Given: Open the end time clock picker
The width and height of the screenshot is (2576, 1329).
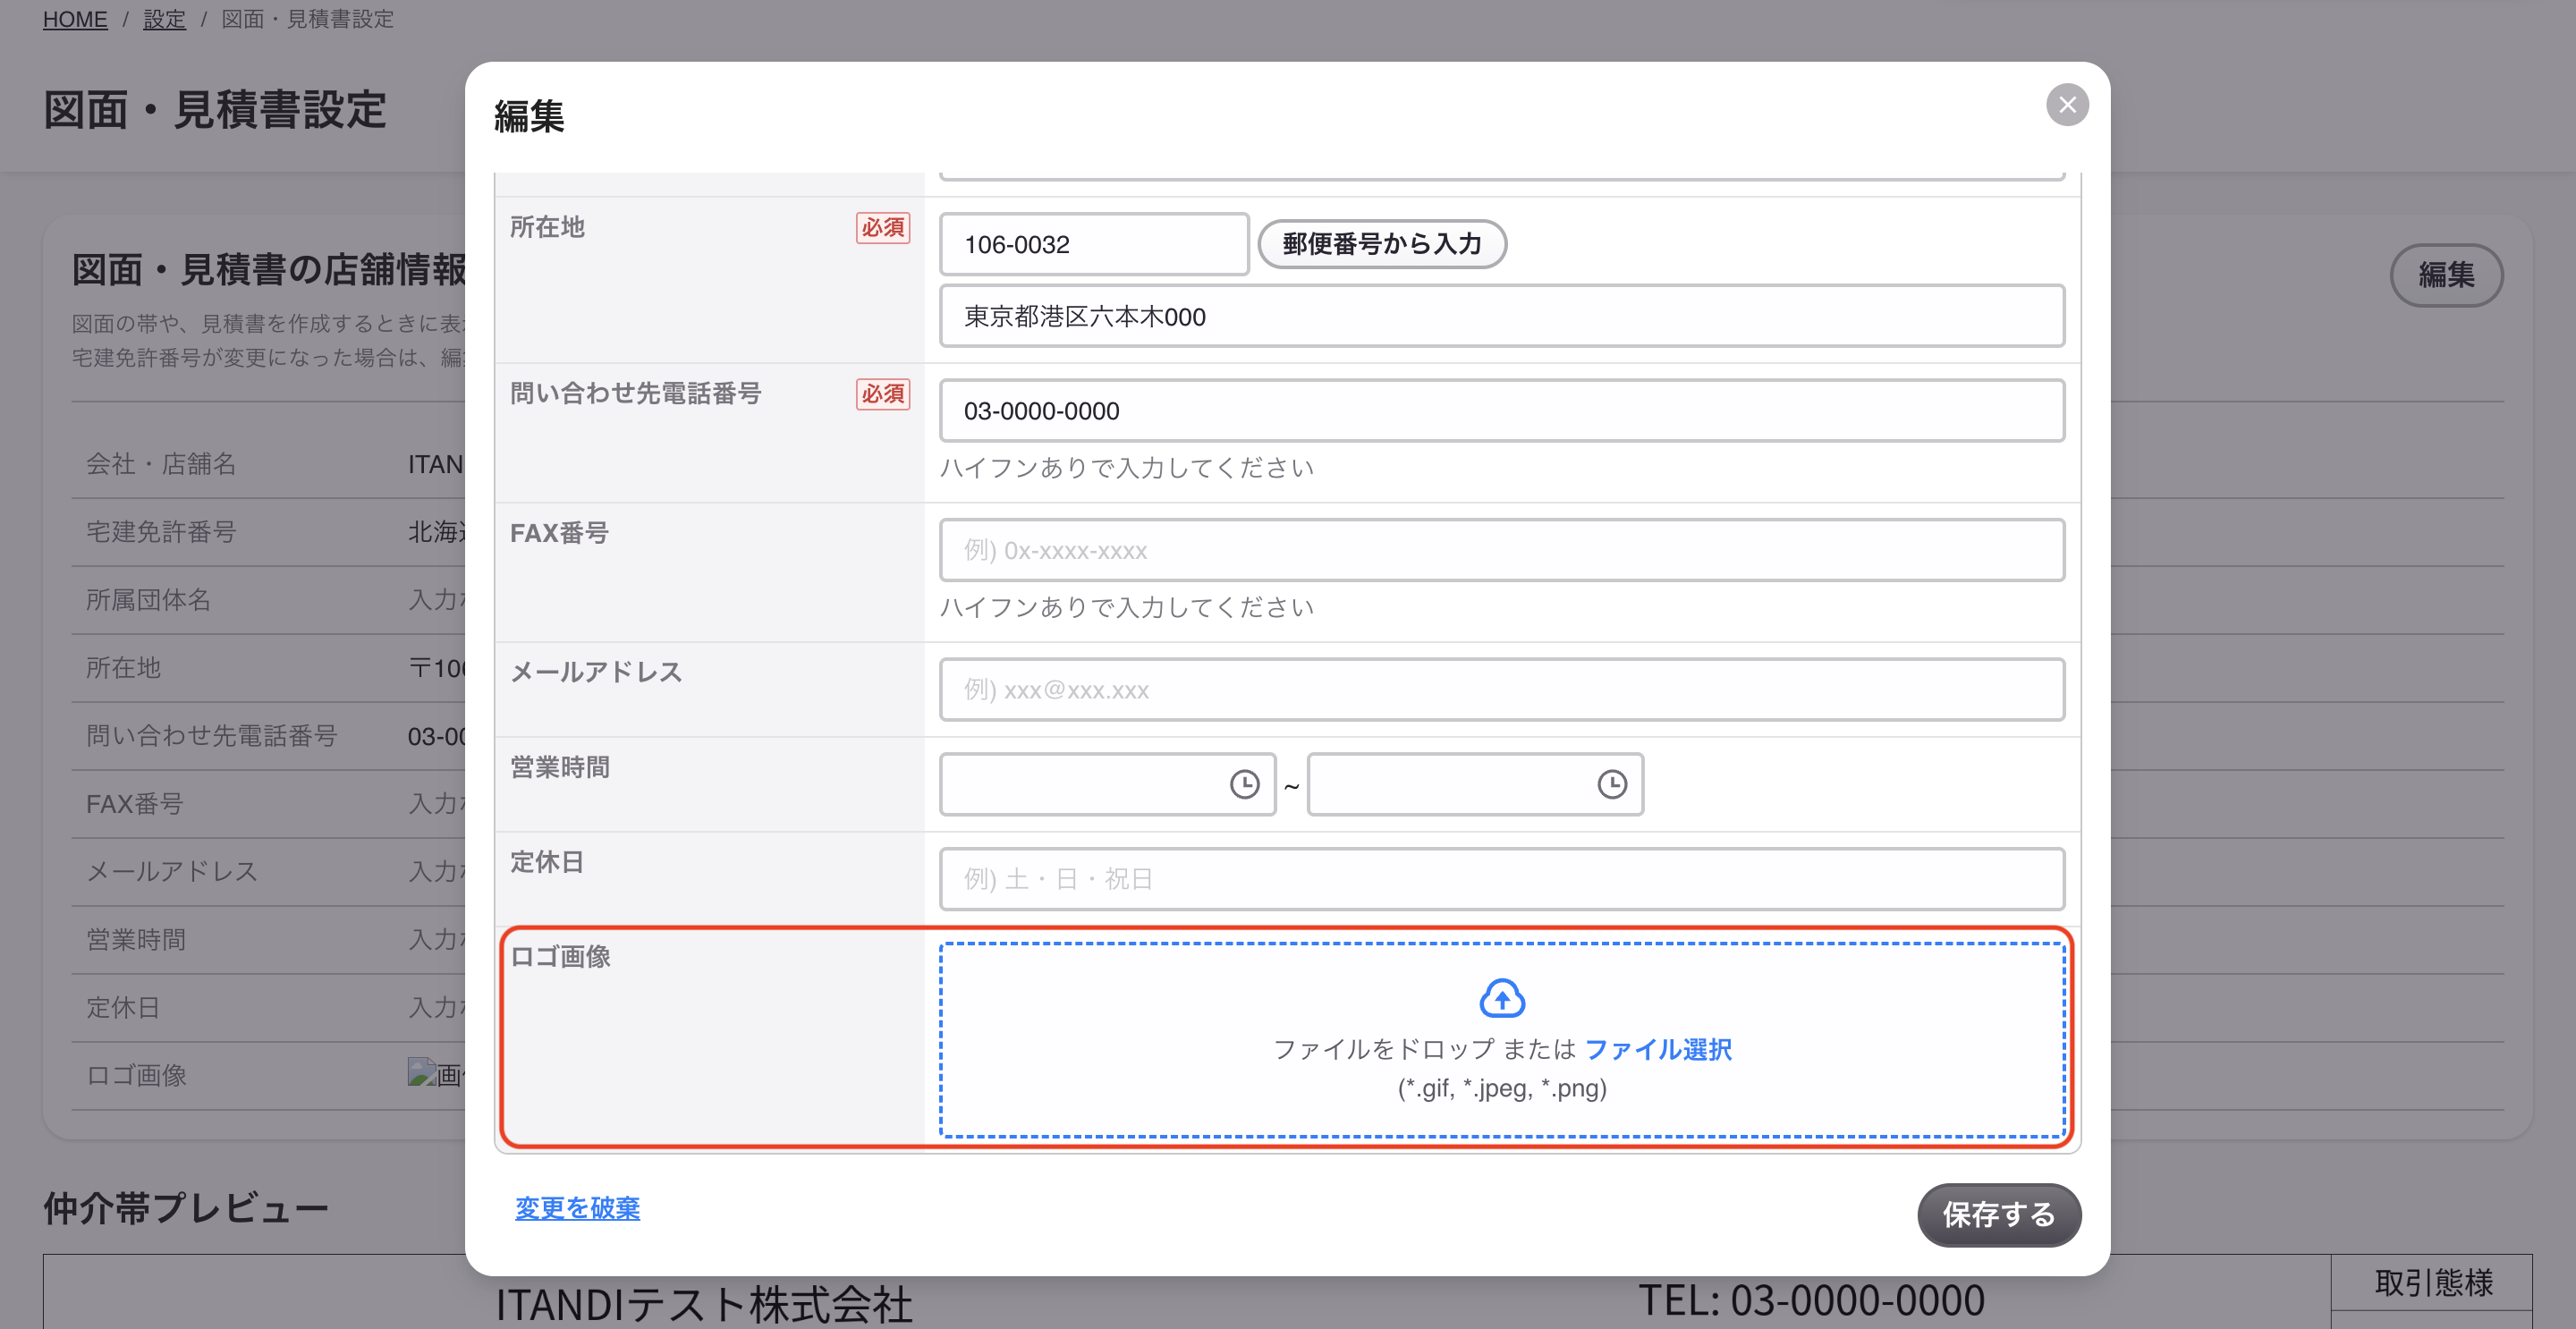Looking at the screenshot, I should point(1612,784).
